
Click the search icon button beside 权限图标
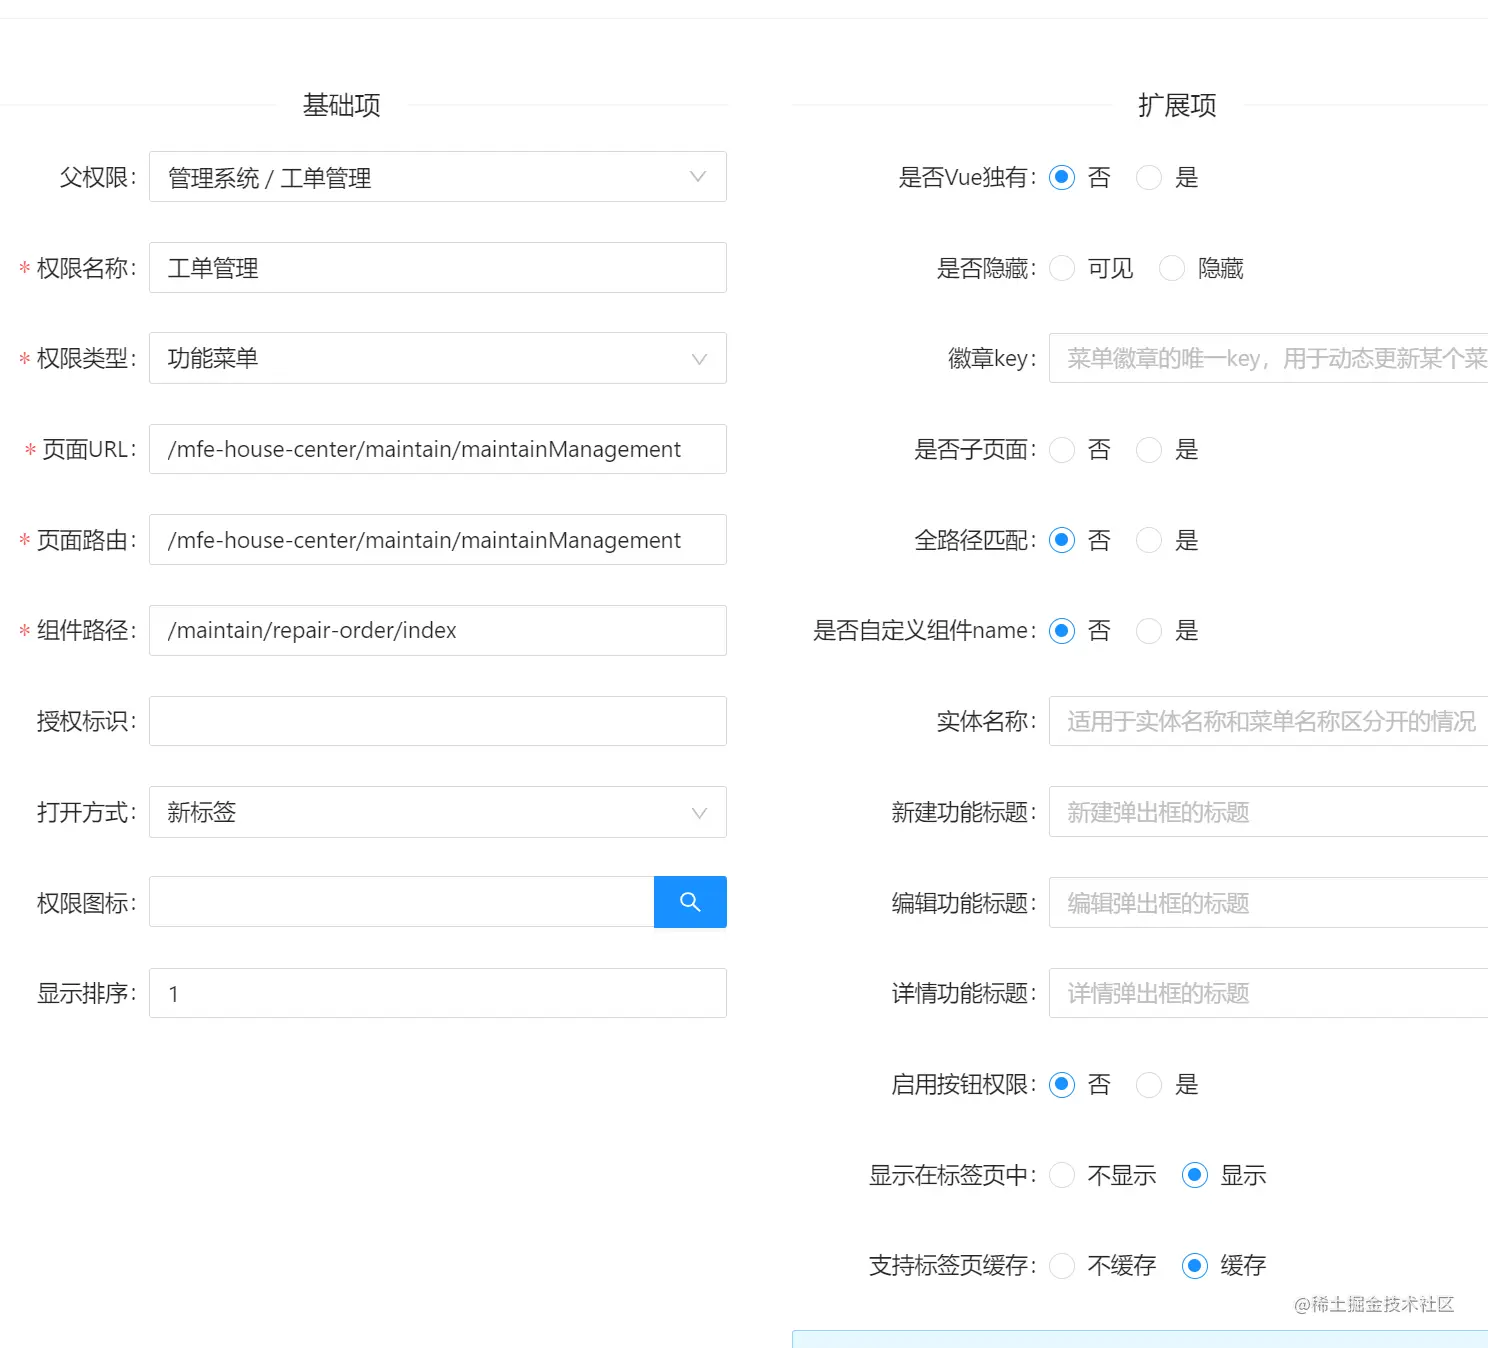pos(690,902)
